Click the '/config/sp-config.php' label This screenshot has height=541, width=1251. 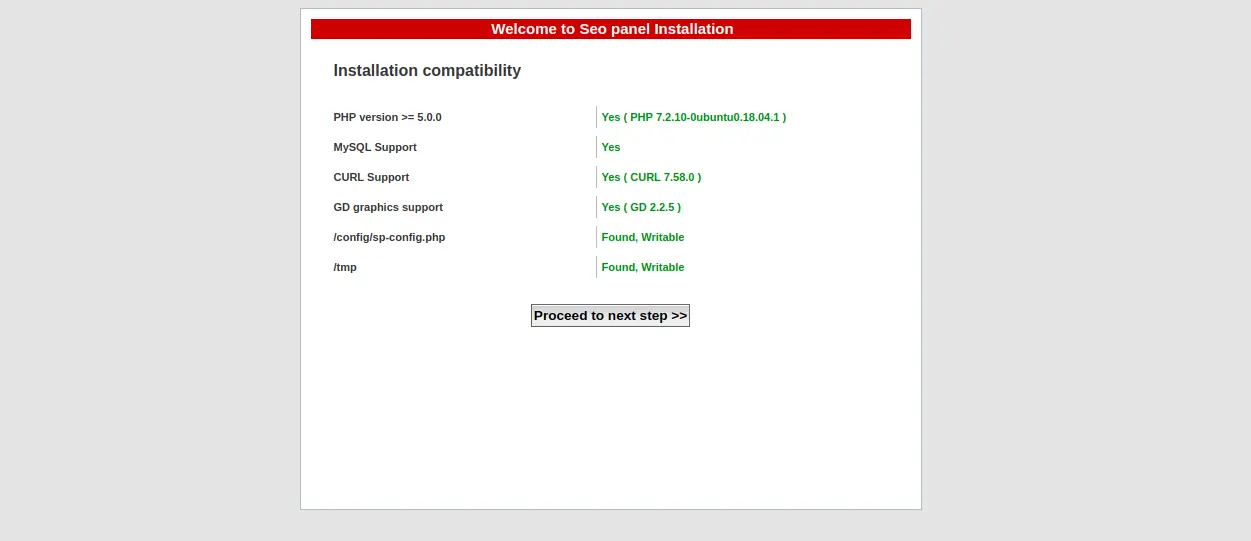tap(389, 237)
